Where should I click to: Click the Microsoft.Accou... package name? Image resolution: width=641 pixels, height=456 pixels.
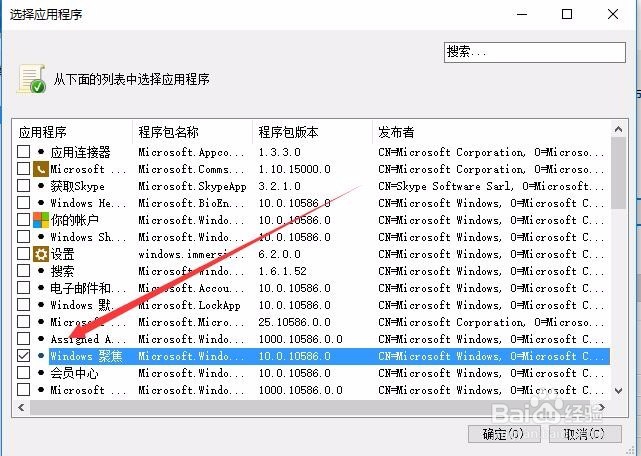[191, 288]
